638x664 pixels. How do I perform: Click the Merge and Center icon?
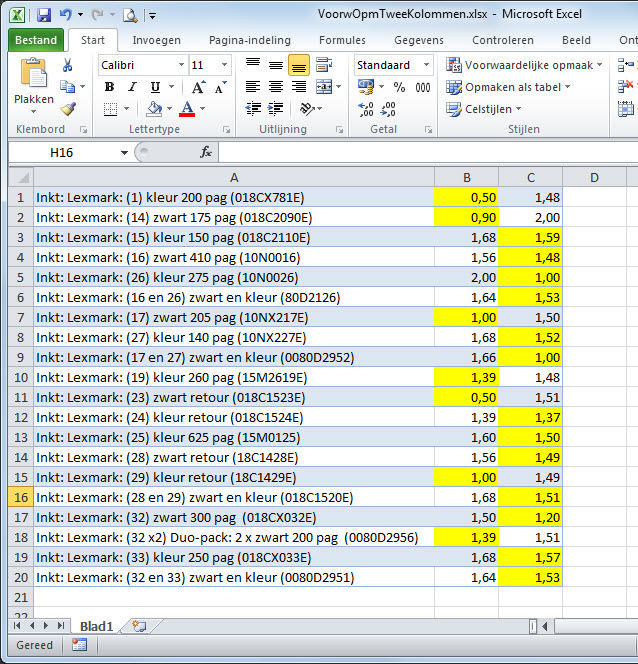(x=324, y=87)
